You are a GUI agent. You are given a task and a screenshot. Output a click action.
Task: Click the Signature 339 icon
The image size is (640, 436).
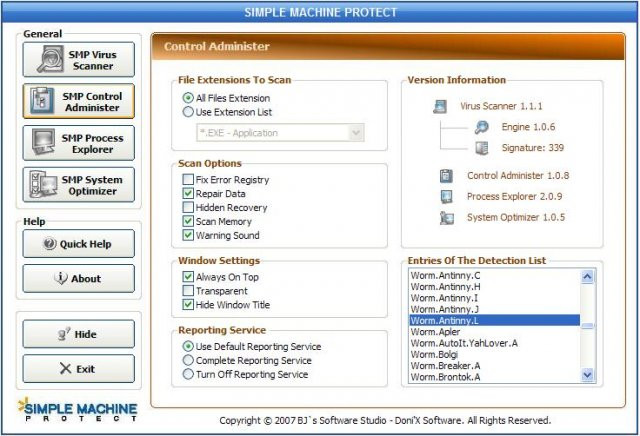click(x=482, y=148)
